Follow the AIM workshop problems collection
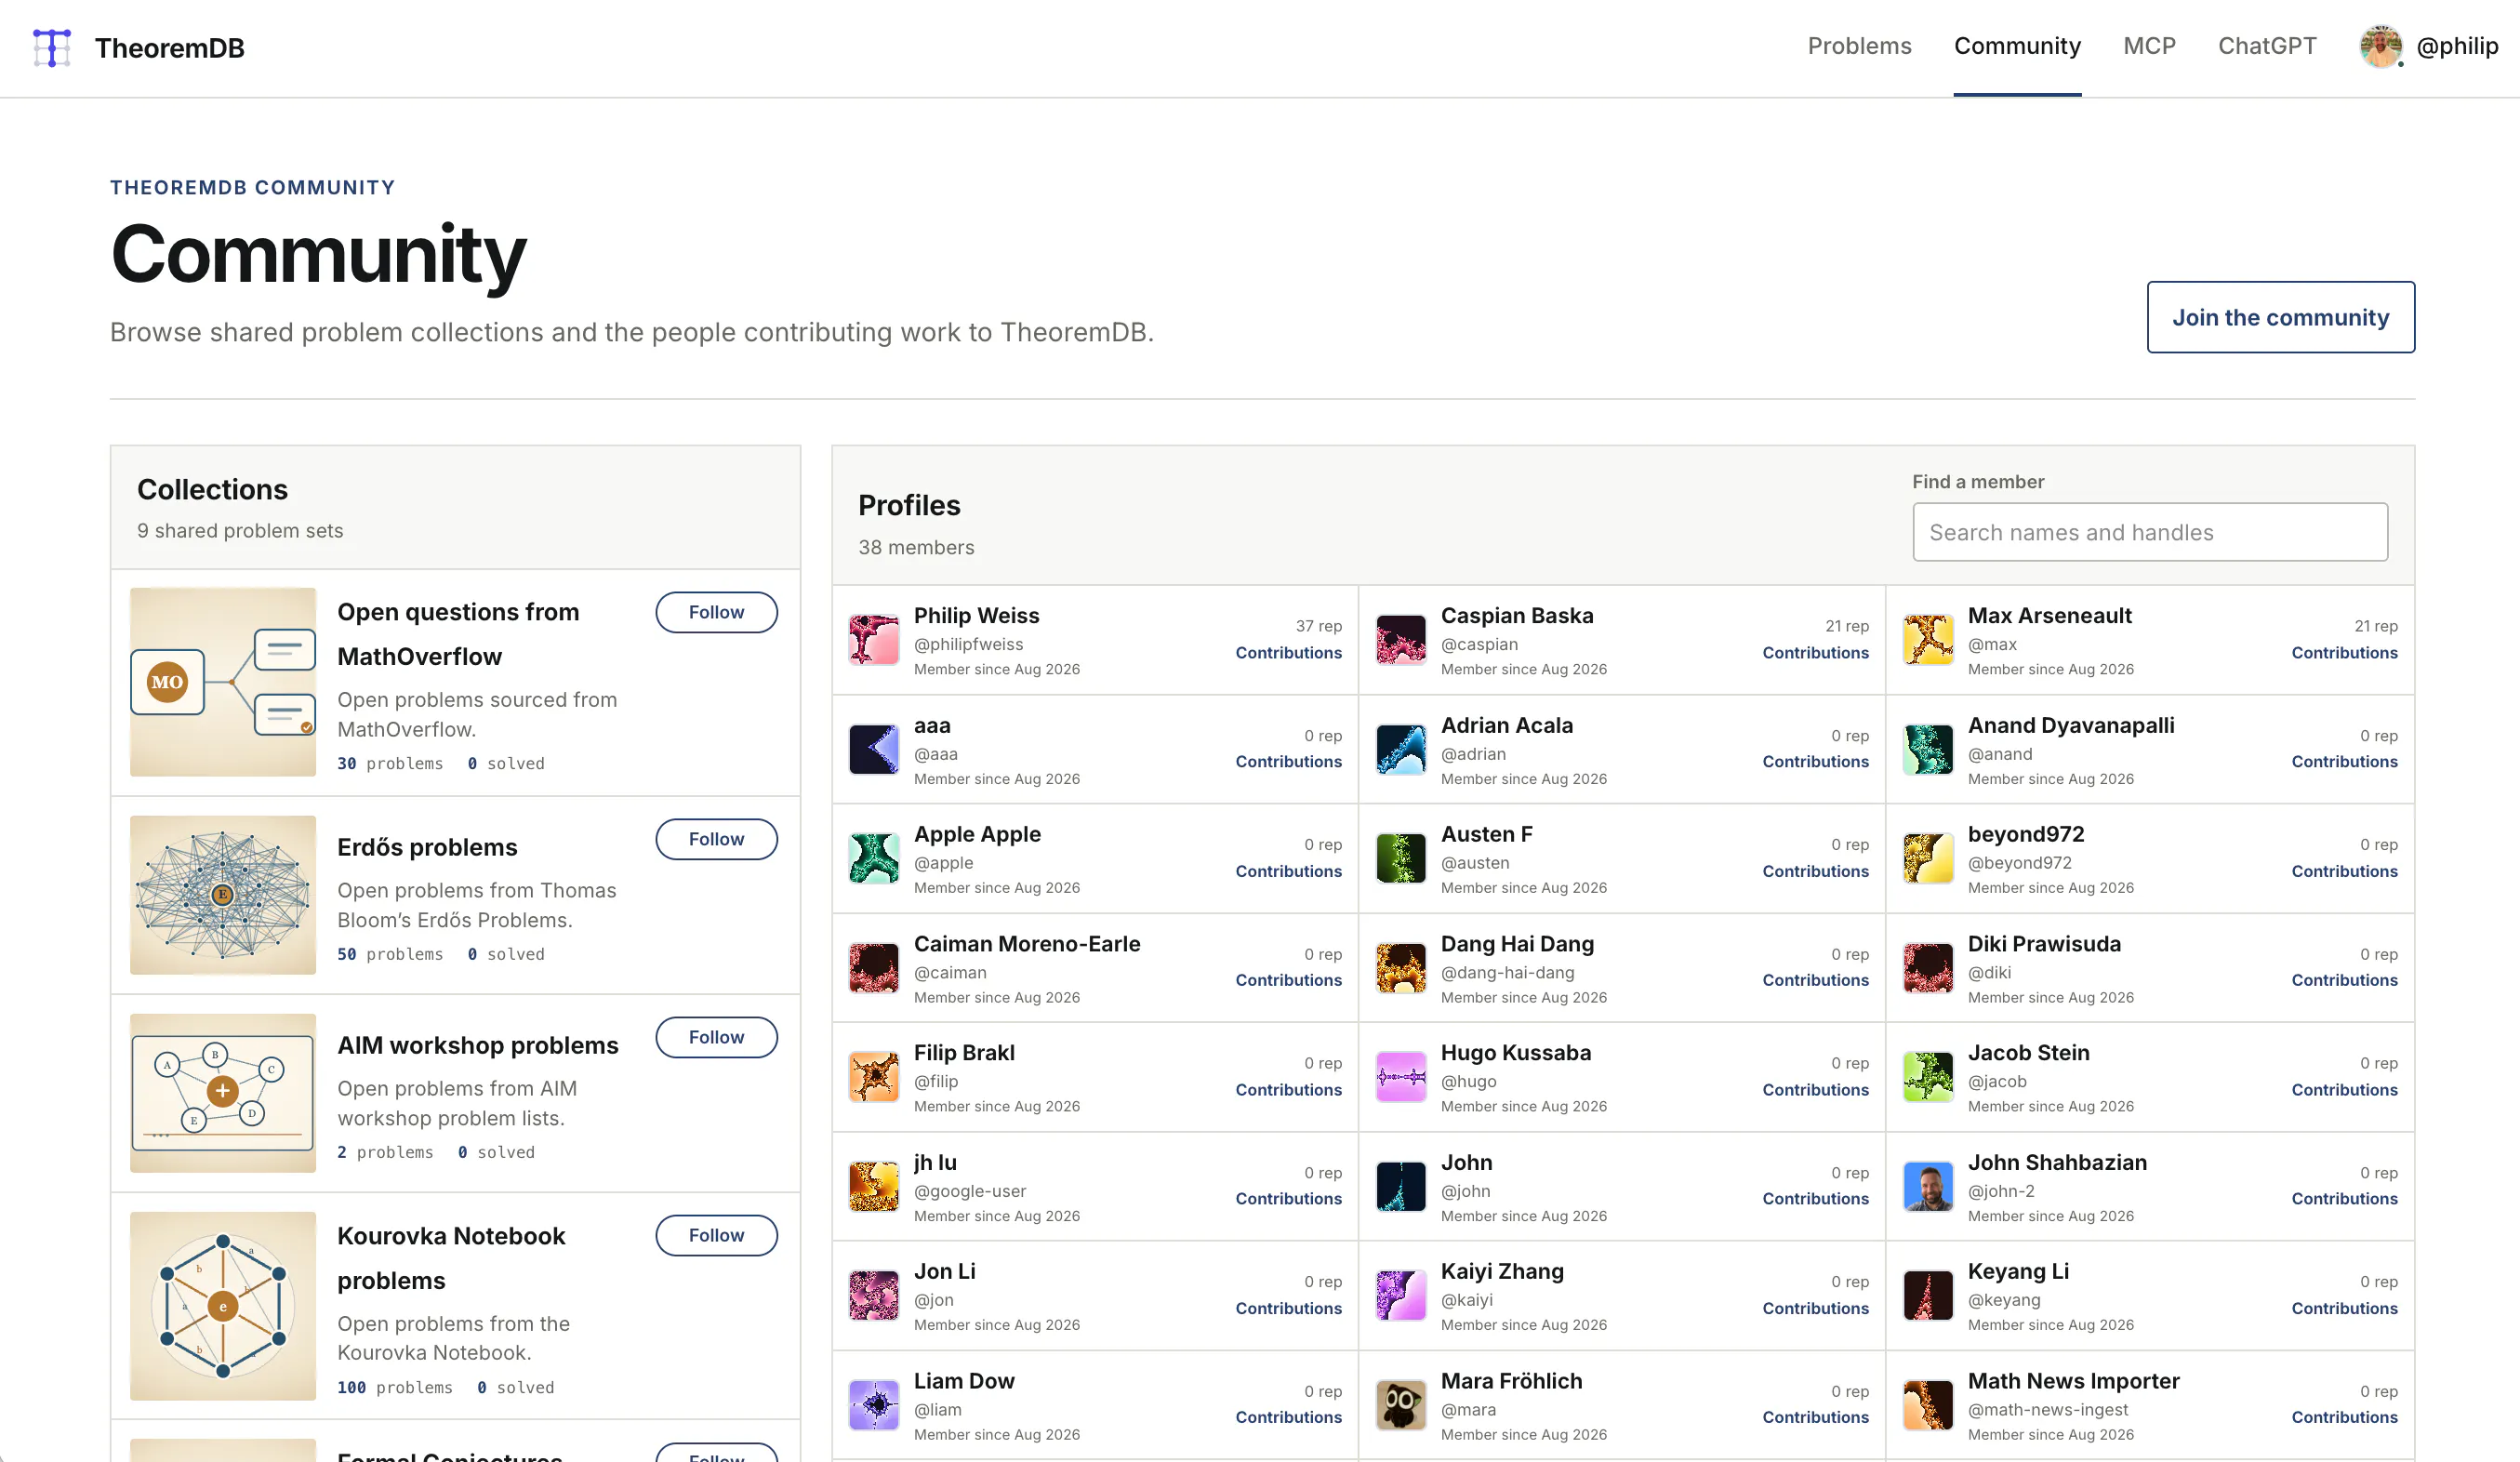The width and height of the screenshot is (2520, 1462). pyautogui.click(x=716, y=1037)
